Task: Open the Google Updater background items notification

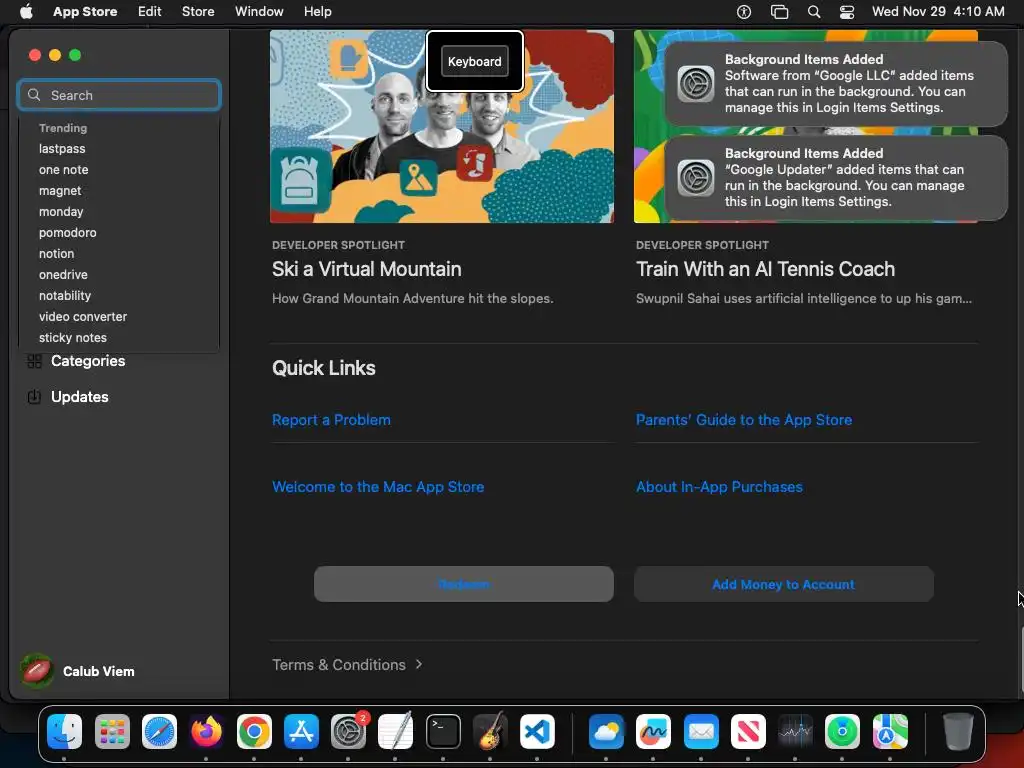Action: tap(836, 178)
